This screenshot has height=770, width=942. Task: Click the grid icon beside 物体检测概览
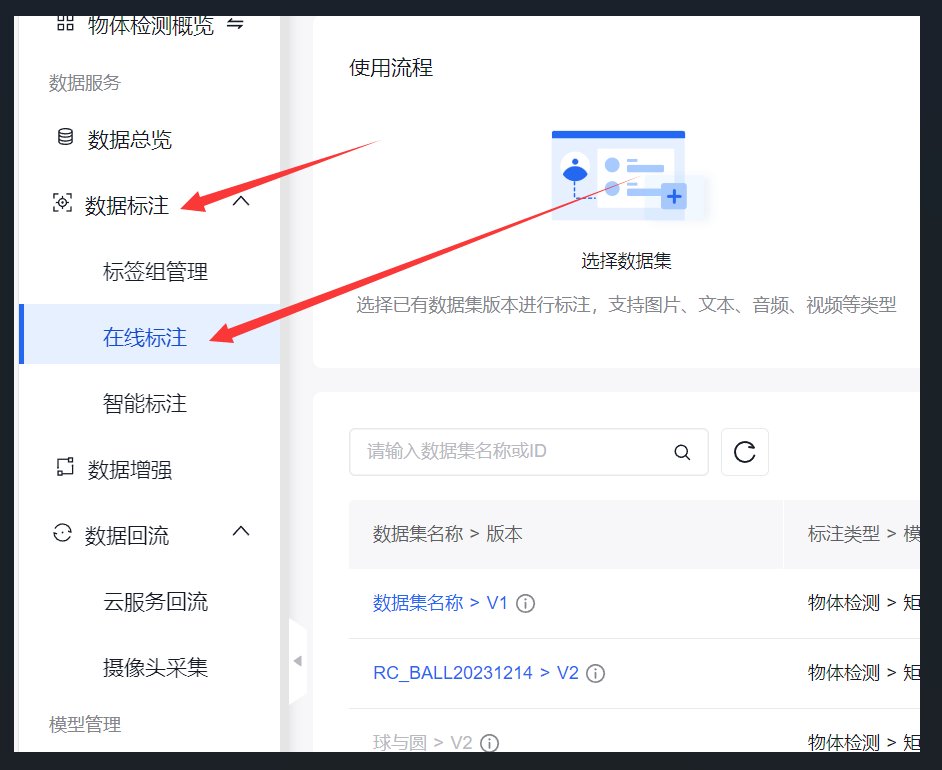point(65,23)
